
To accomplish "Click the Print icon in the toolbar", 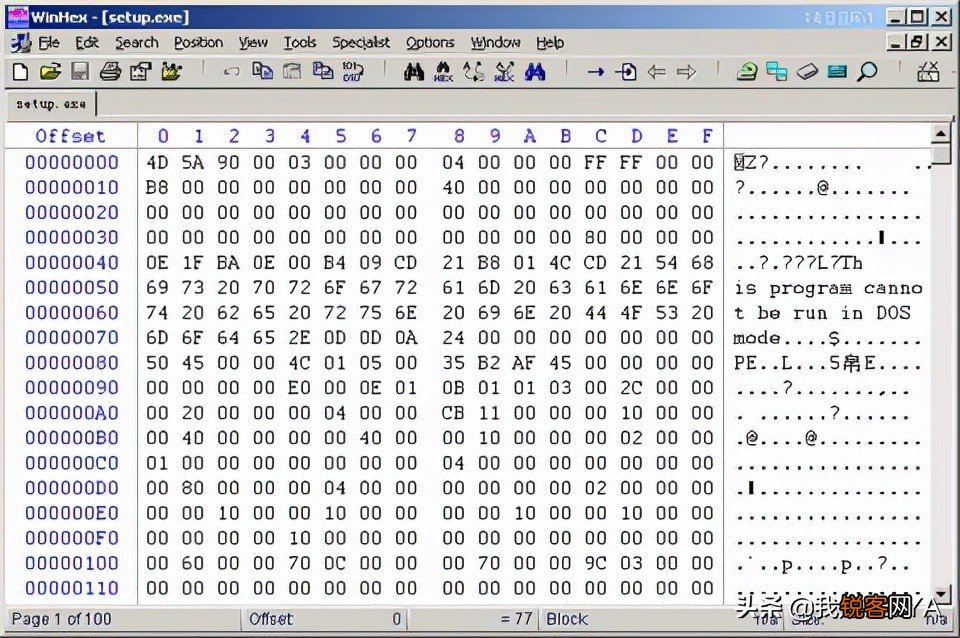I will (111, 72).
